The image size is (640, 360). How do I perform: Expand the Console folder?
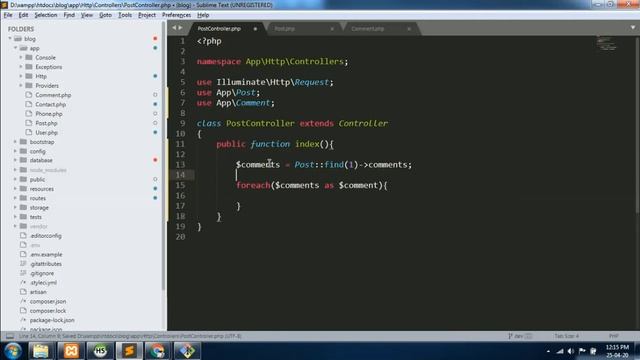(21, 58)
